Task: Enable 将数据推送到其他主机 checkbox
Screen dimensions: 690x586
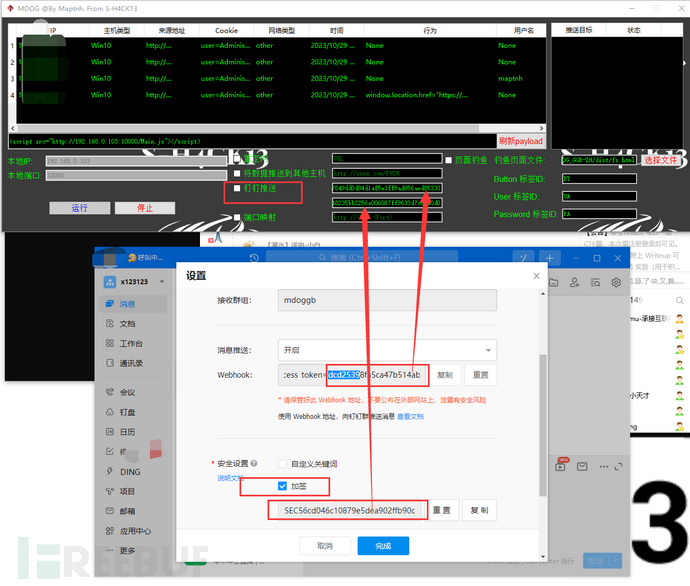Action: 237,173
